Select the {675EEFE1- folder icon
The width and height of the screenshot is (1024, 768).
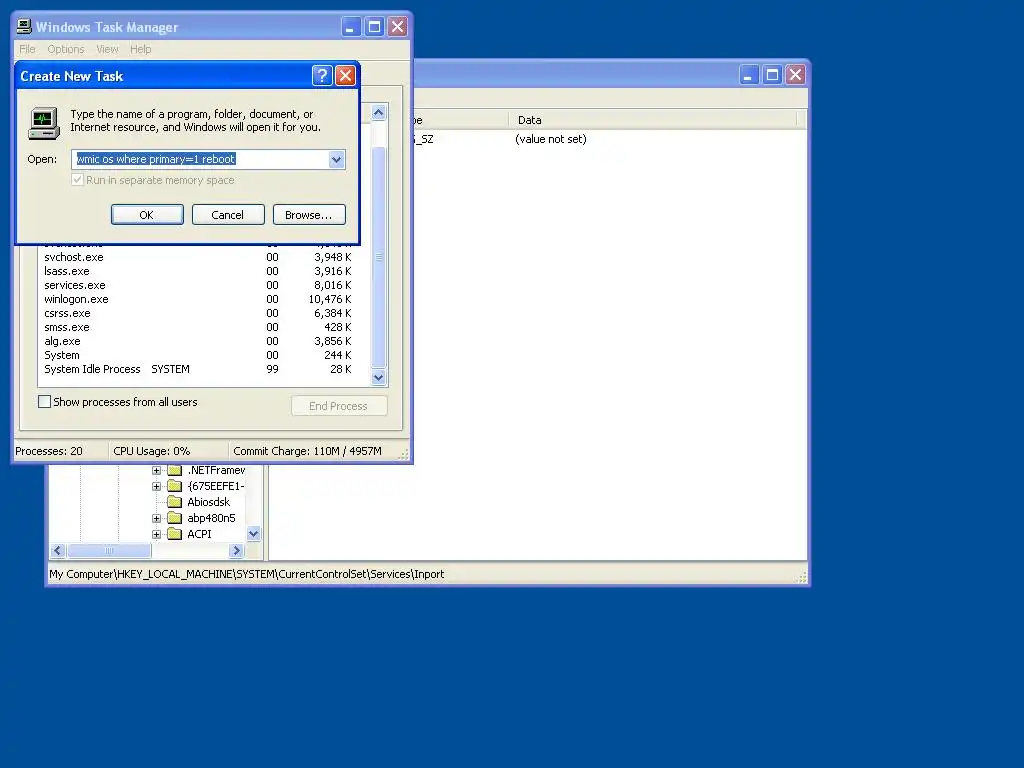[174, 486]
